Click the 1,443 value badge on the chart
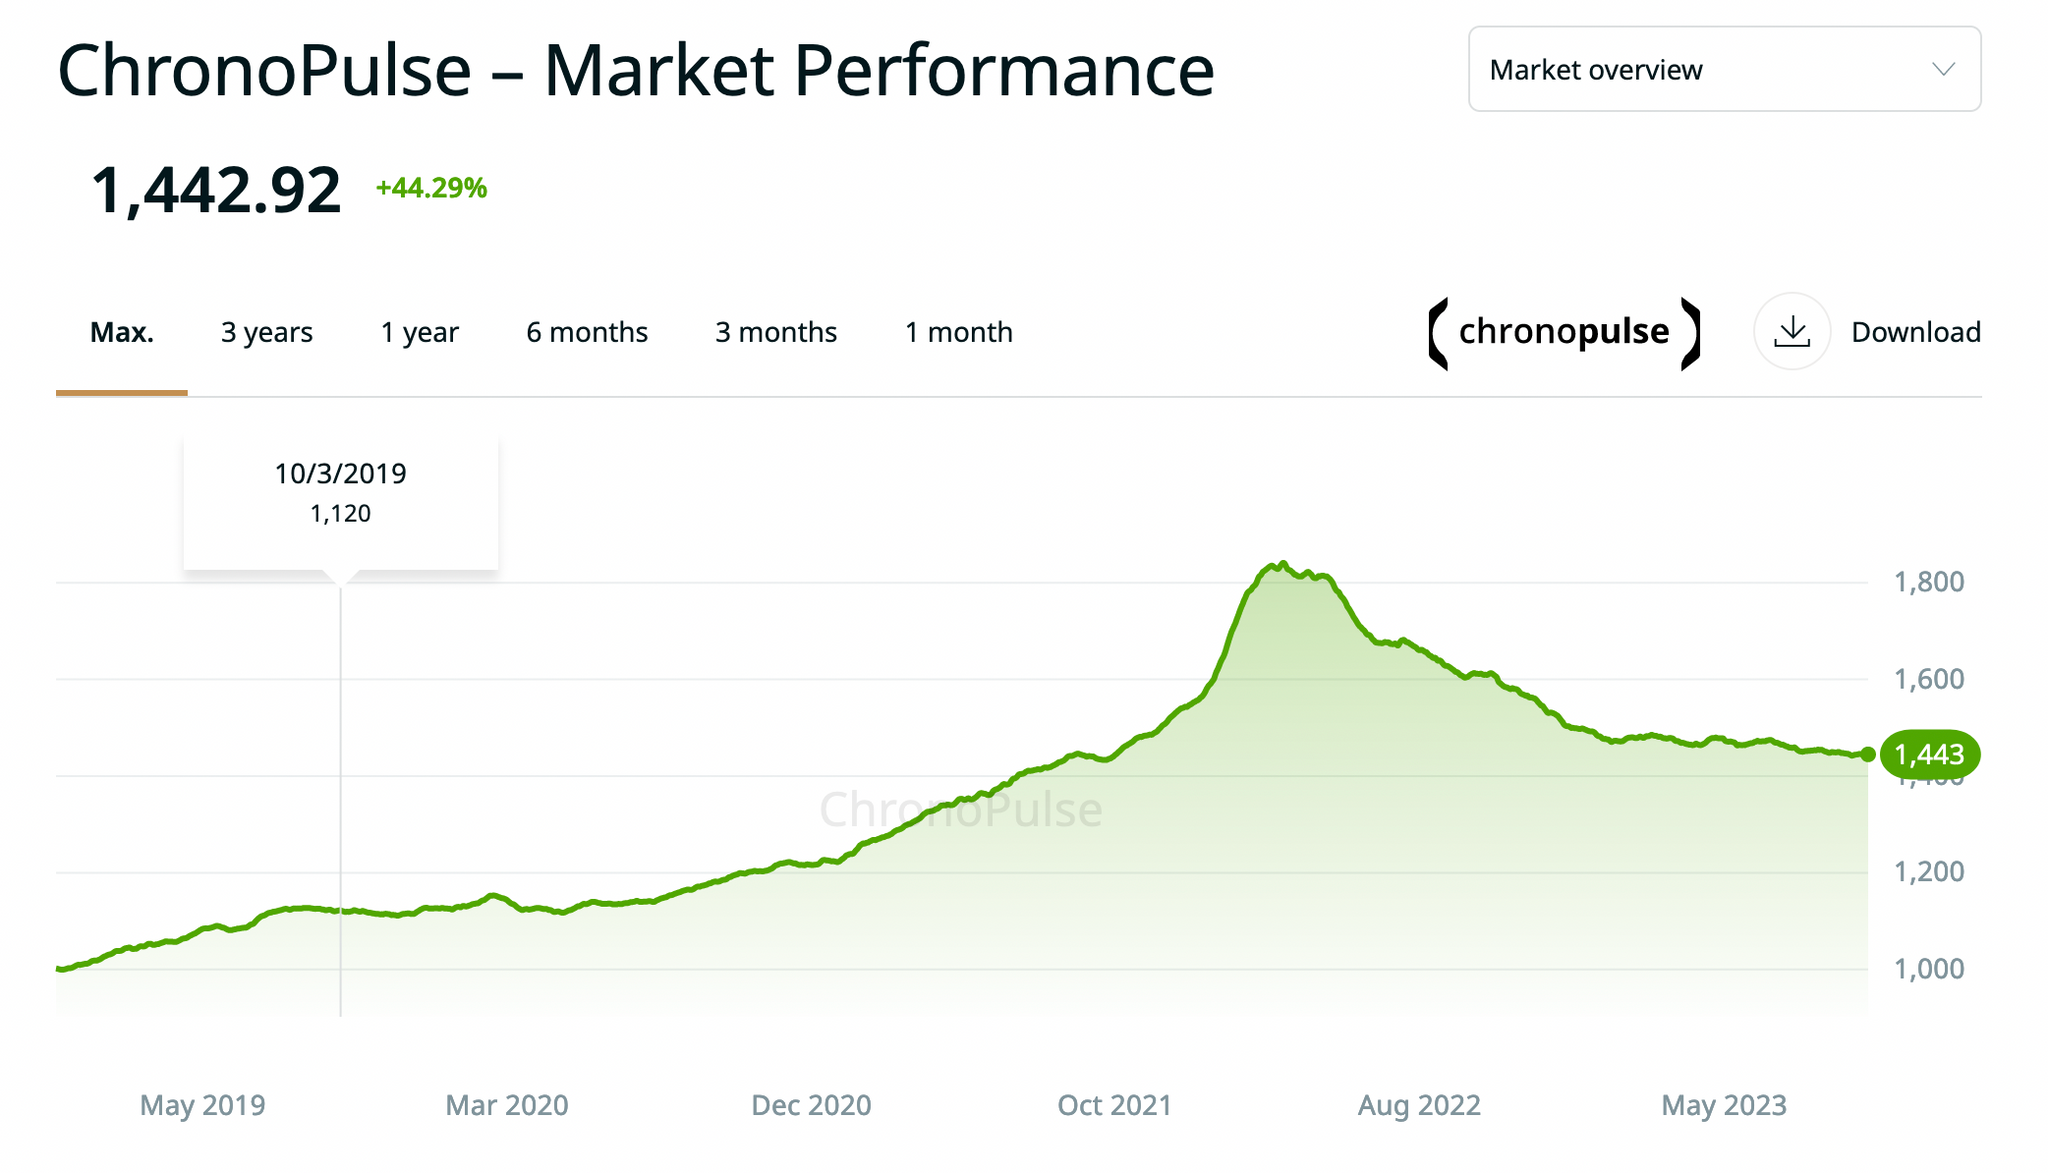 1930,755
